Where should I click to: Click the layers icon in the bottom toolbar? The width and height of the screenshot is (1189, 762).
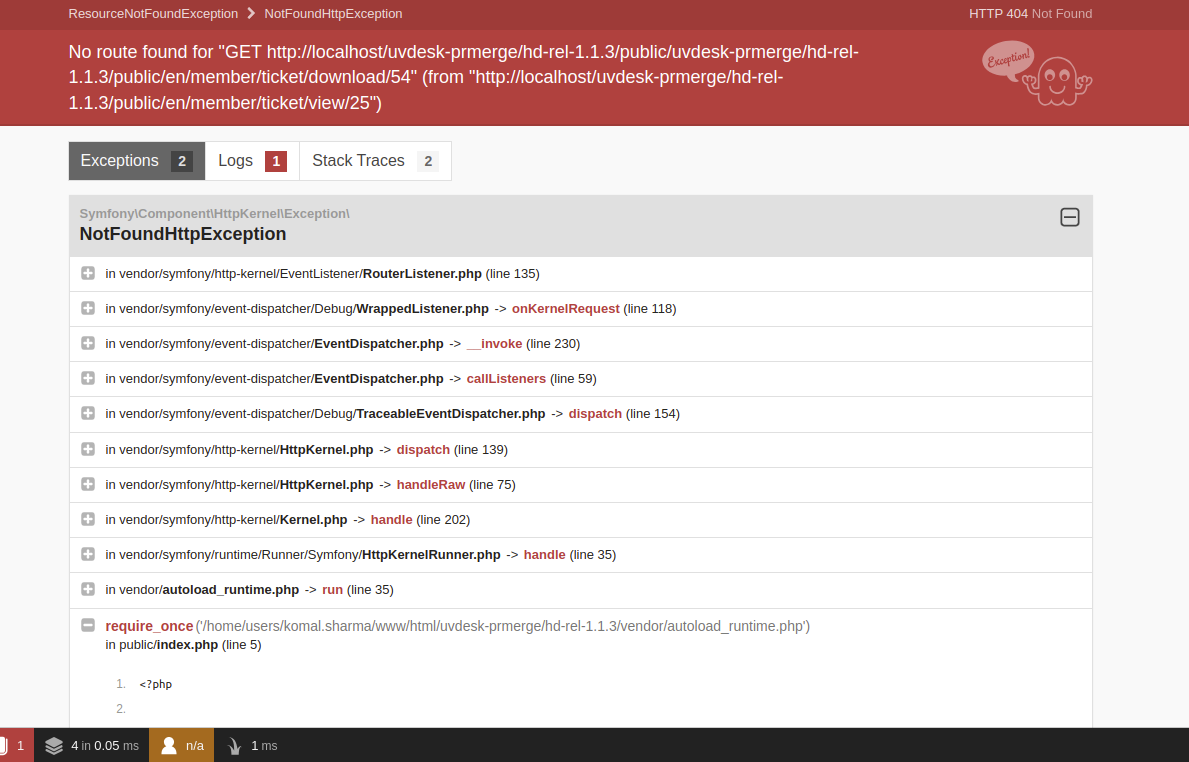pyautogui.click(x=55, y=745)
